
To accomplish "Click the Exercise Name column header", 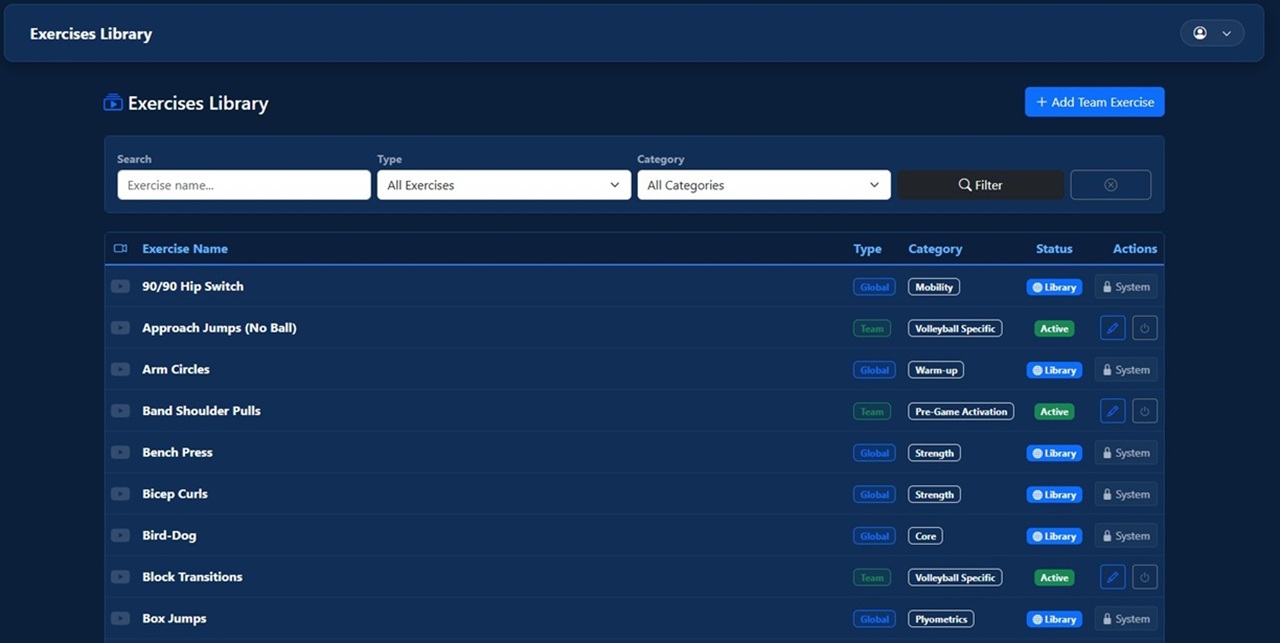I will (185, 248).
